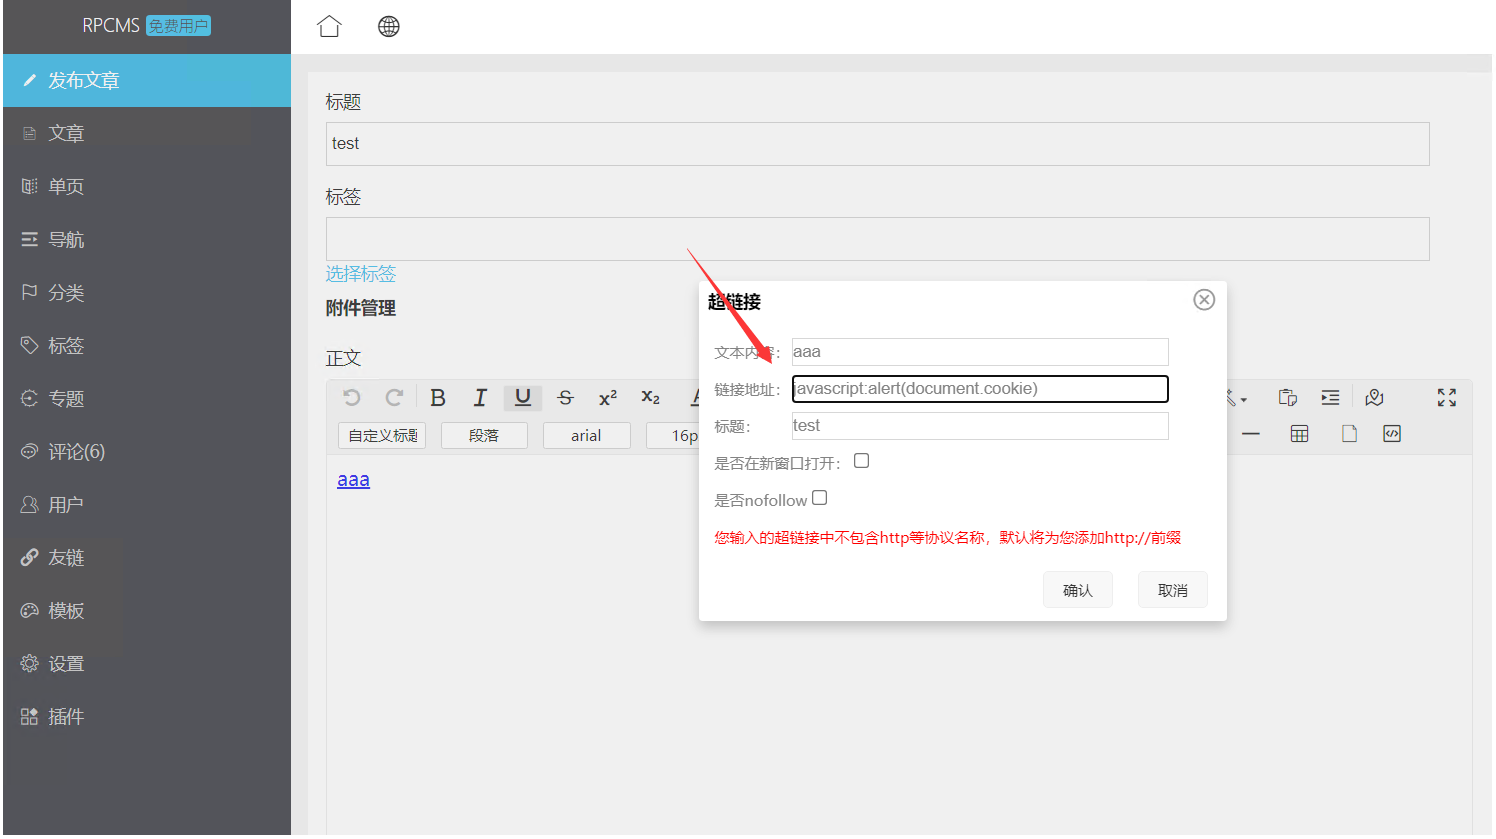The height and width of the screenshot is (839, 1496).
Task: Open 标签 in the sidebar
Action: [x=147, y=346]
